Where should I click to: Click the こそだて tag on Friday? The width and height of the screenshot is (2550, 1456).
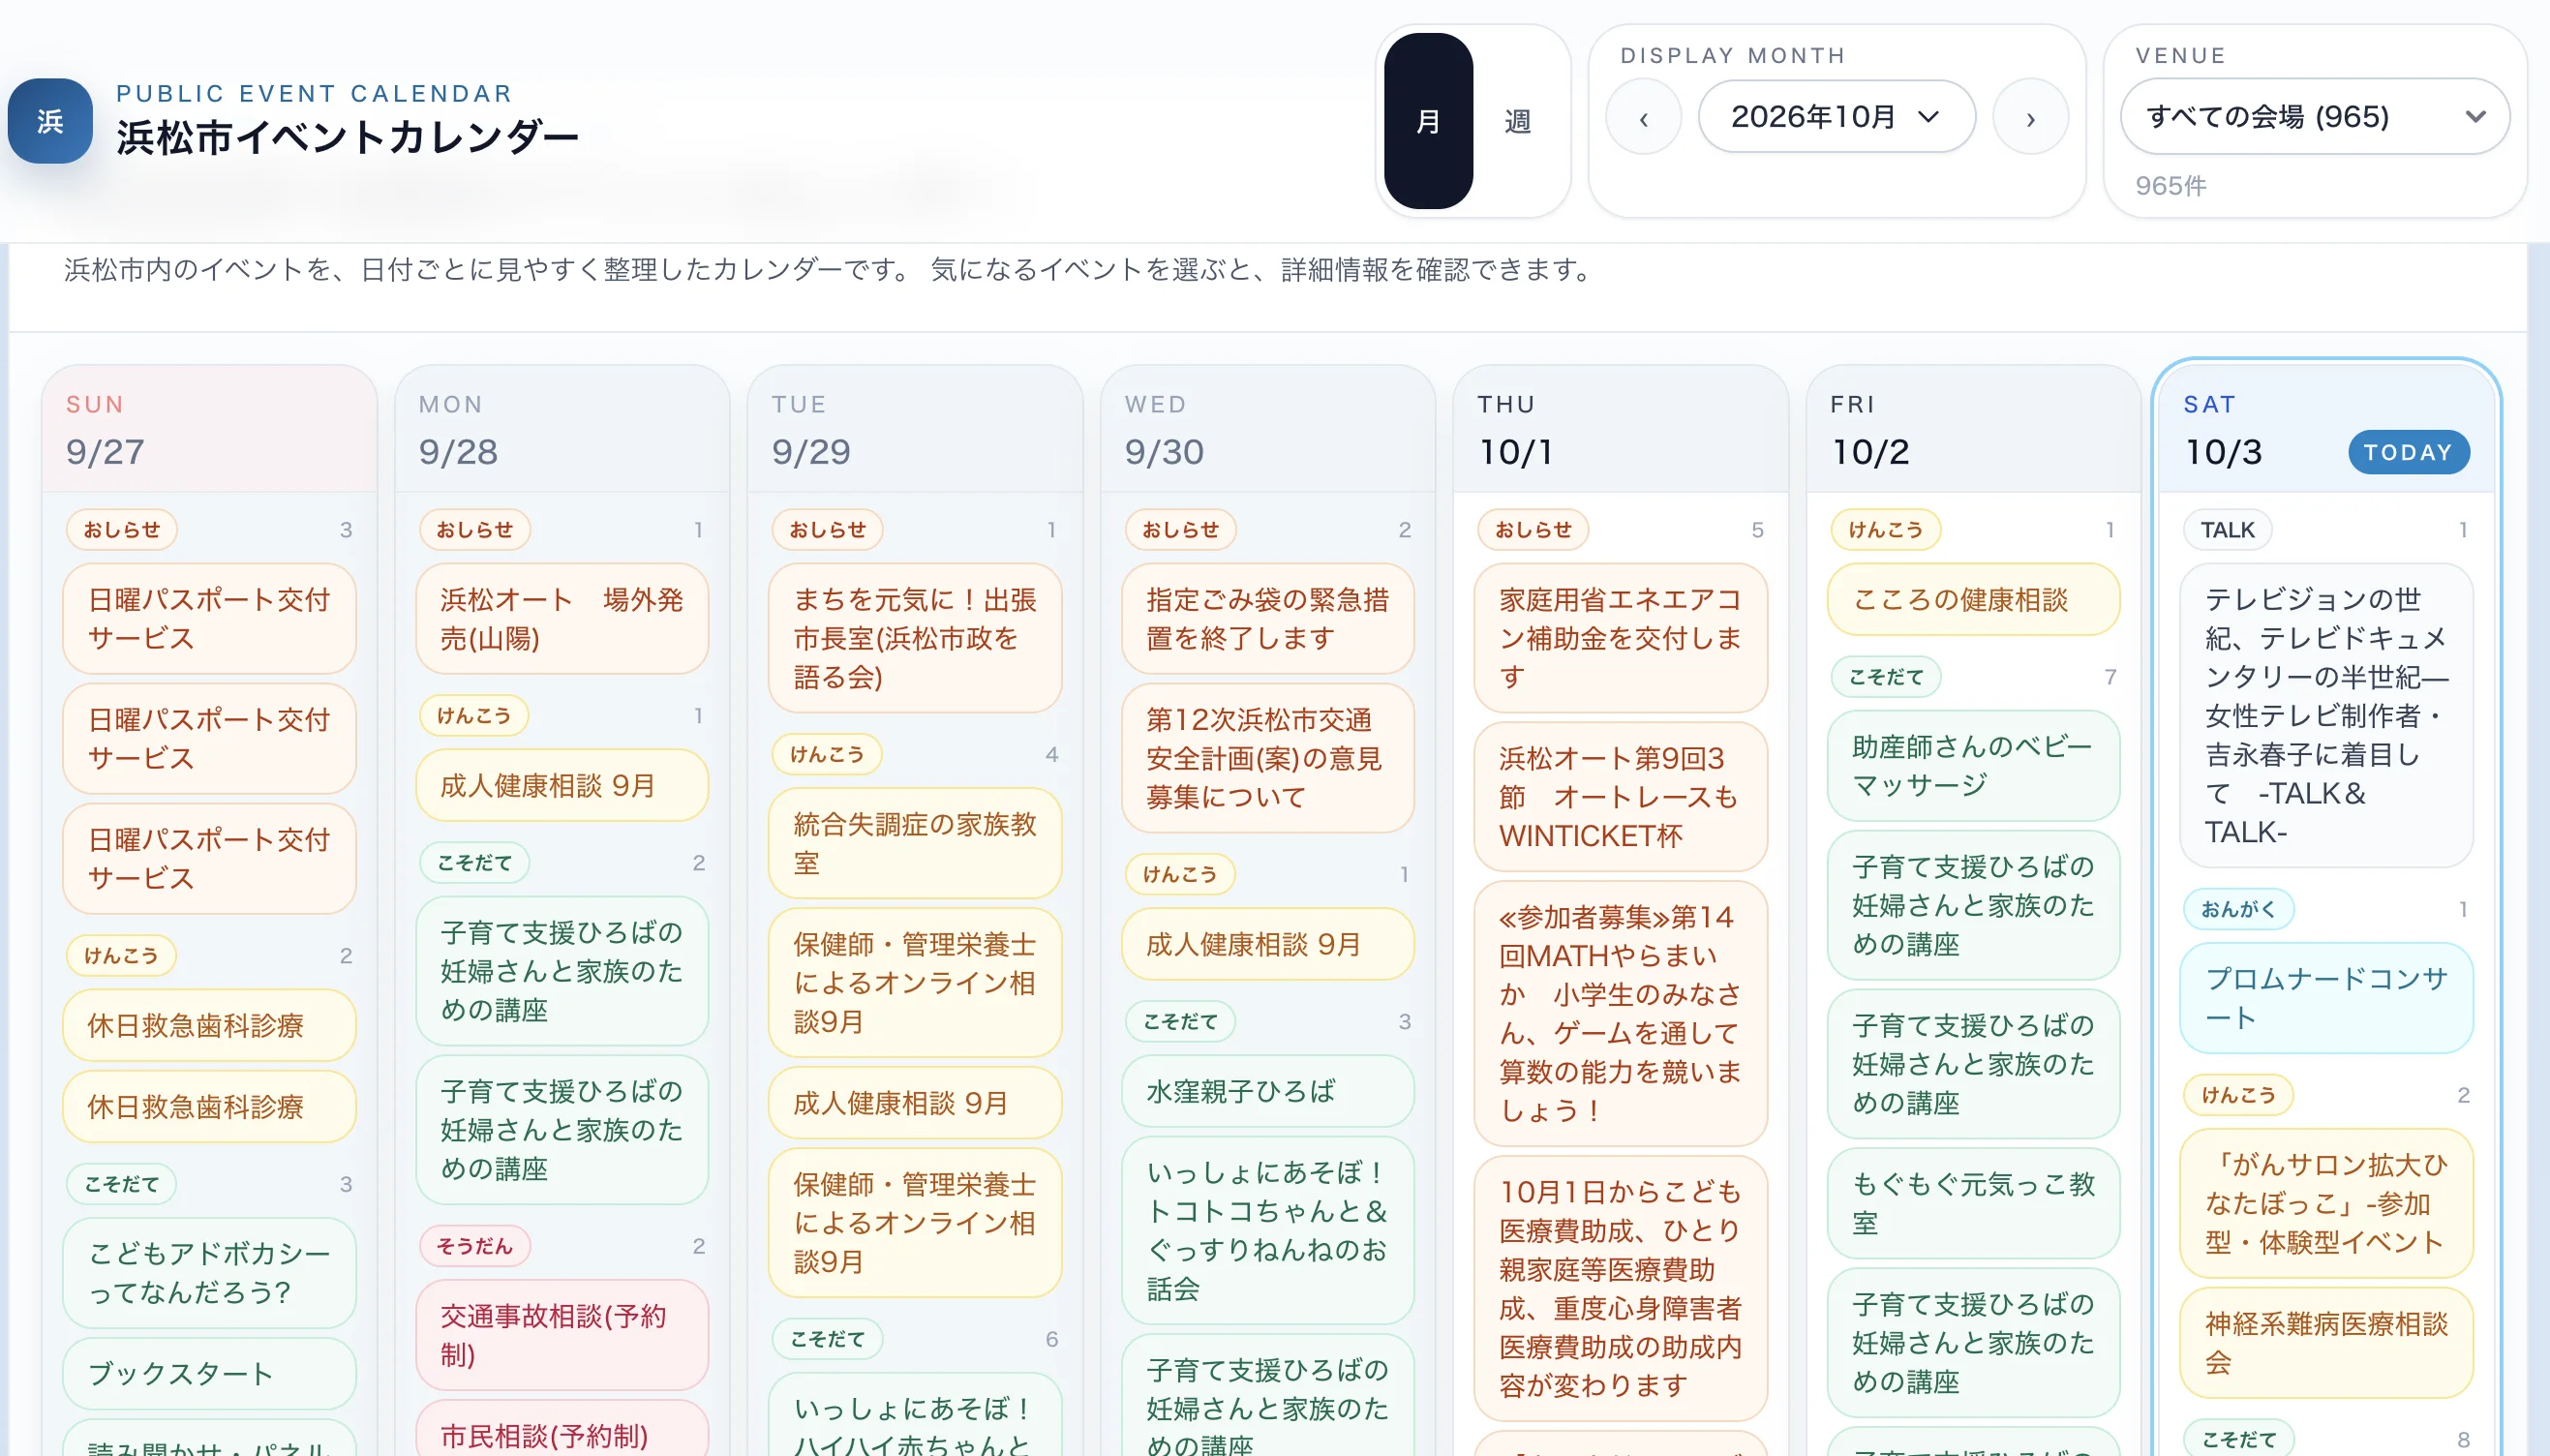tap(1885, 676)
